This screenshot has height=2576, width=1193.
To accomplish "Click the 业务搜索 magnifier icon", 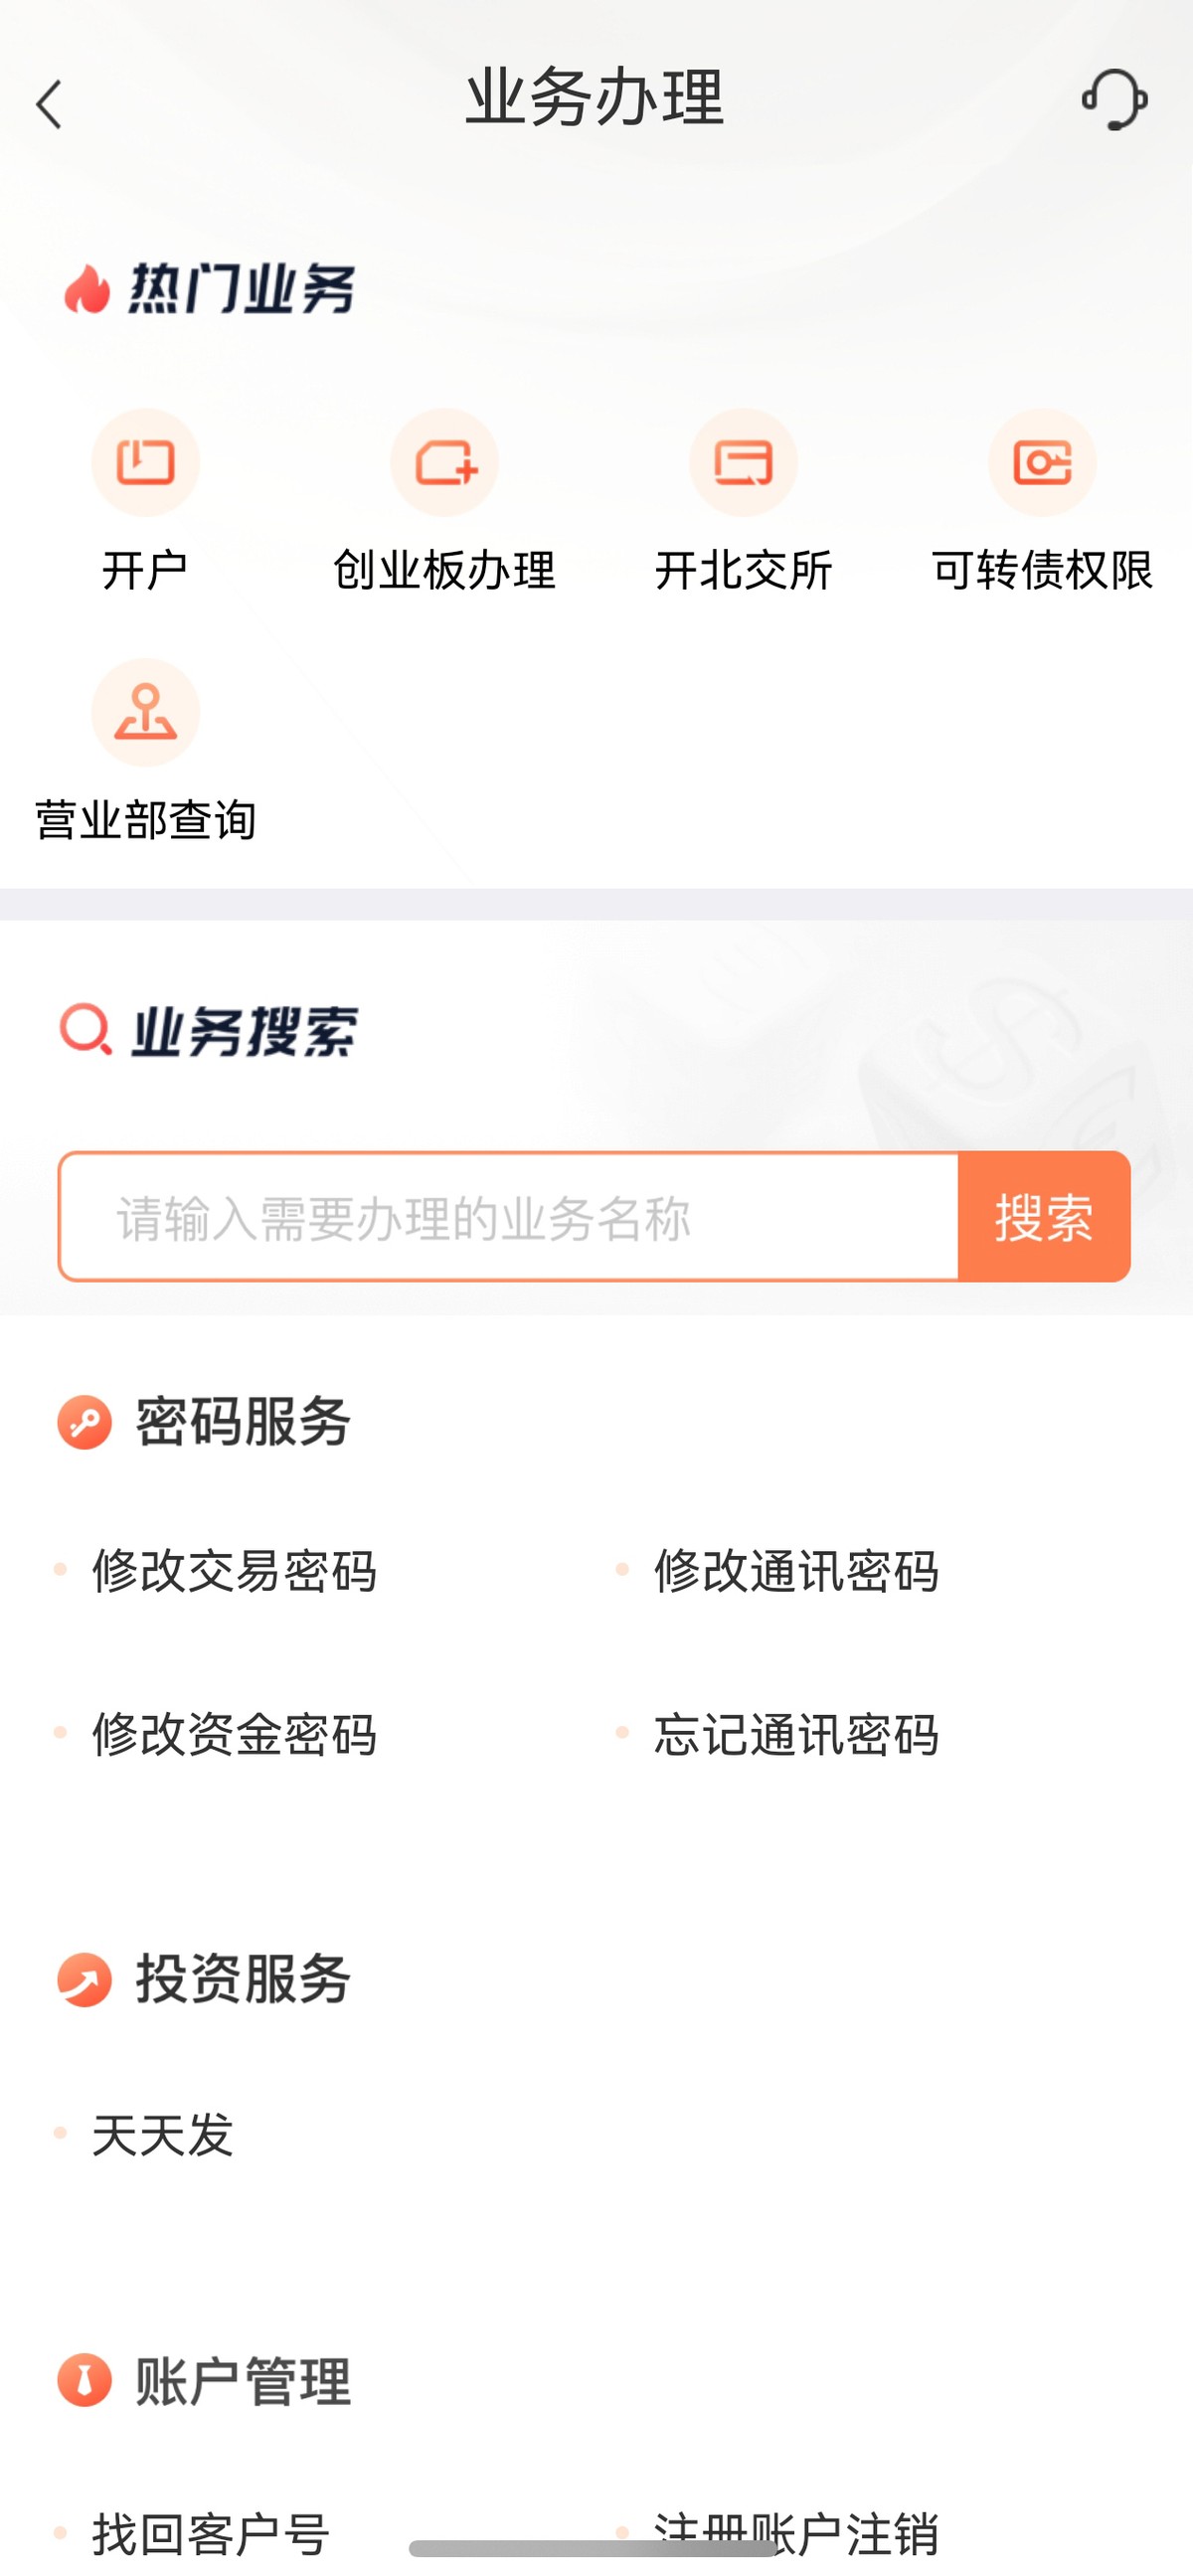I will 85,1030.
